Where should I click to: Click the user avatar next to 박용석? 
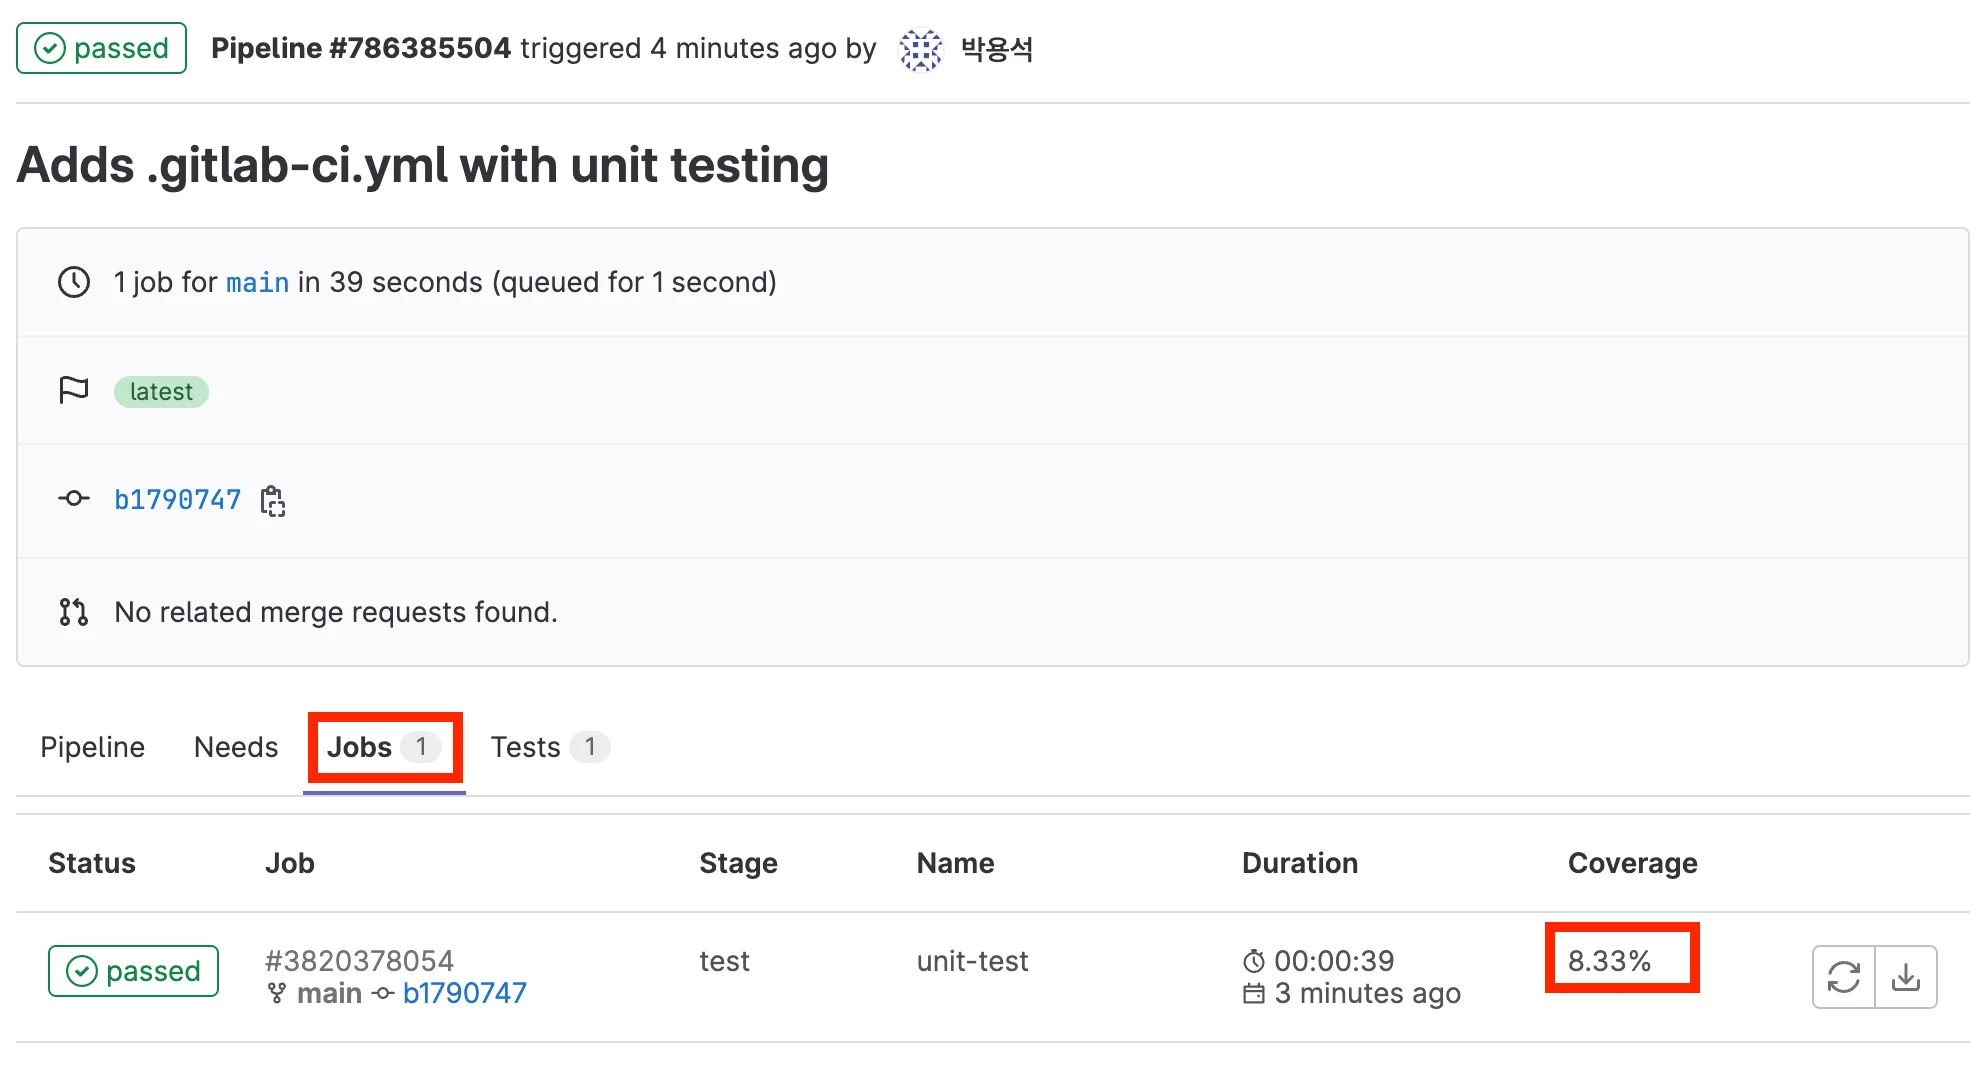(x=920, y=49)
